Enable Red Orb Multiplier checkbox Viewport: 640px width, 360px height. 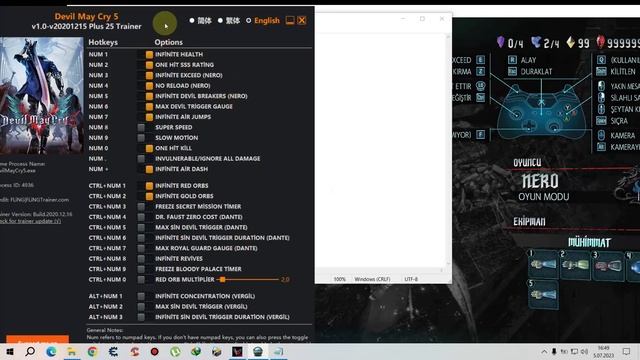(x=141, y=280)
